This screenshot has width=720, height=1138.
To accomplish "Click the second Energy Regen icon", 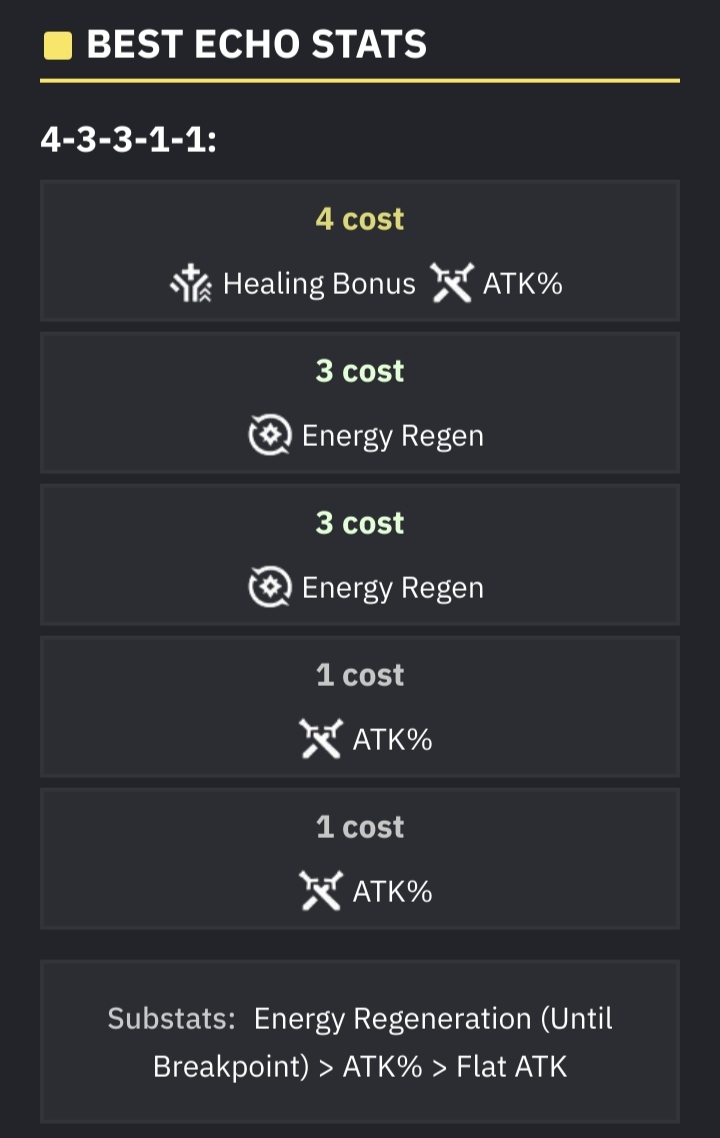I will 270,586.
